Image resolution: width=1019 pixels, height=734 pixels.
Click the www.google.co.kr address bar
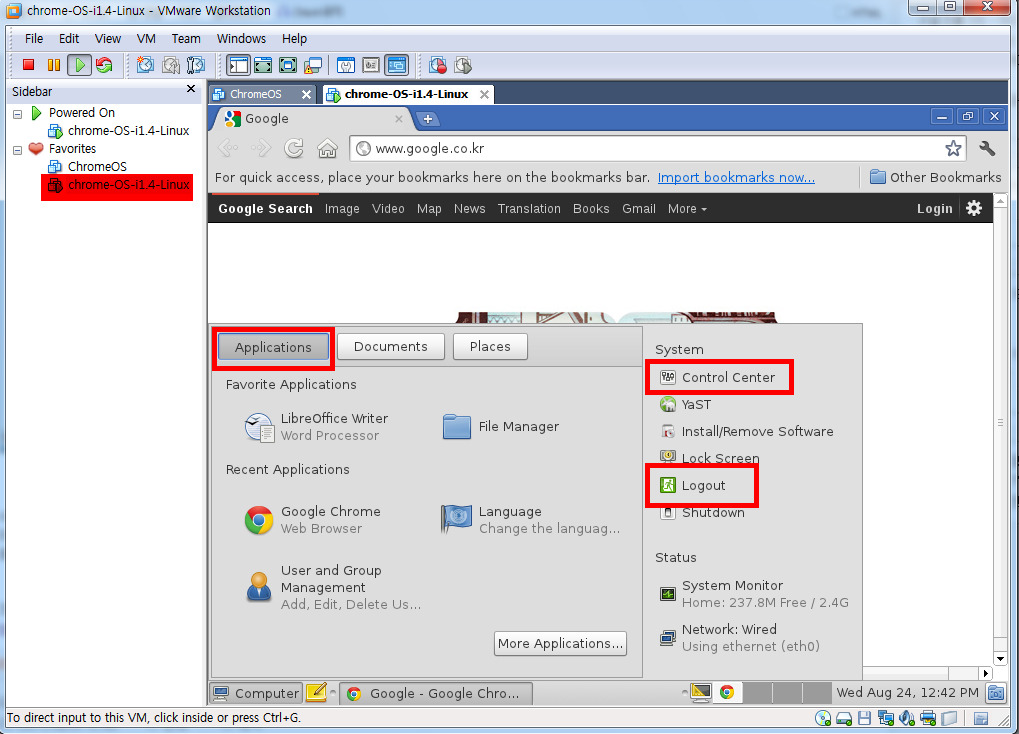coord(650,148)
